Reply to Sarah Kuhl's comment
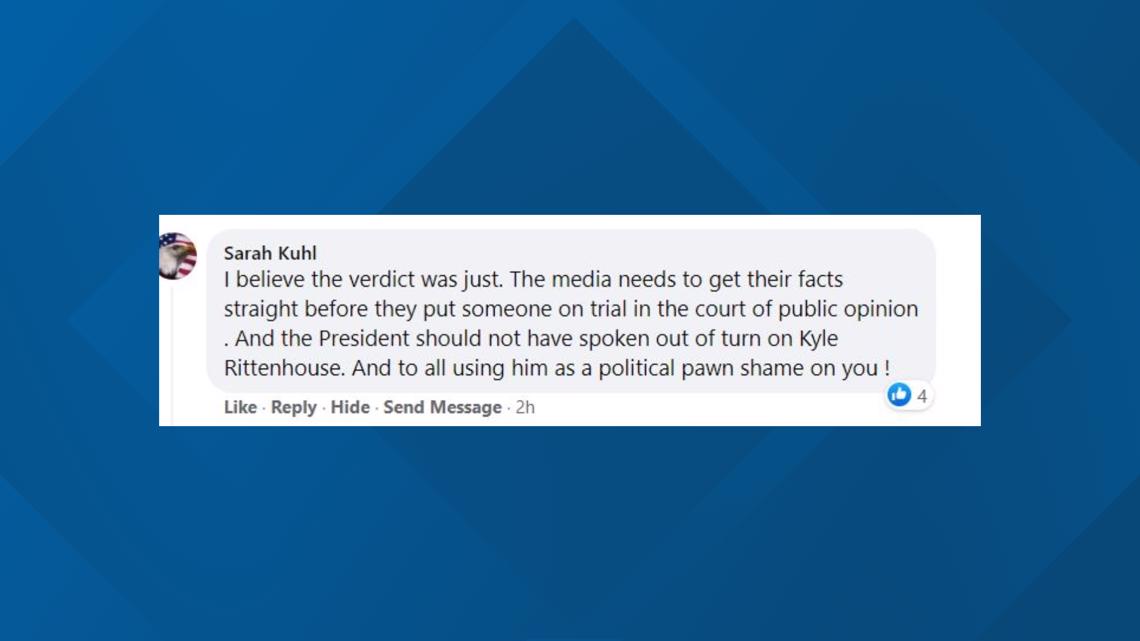The height and width of the screenshot is (641, 1140). (293, 407)
